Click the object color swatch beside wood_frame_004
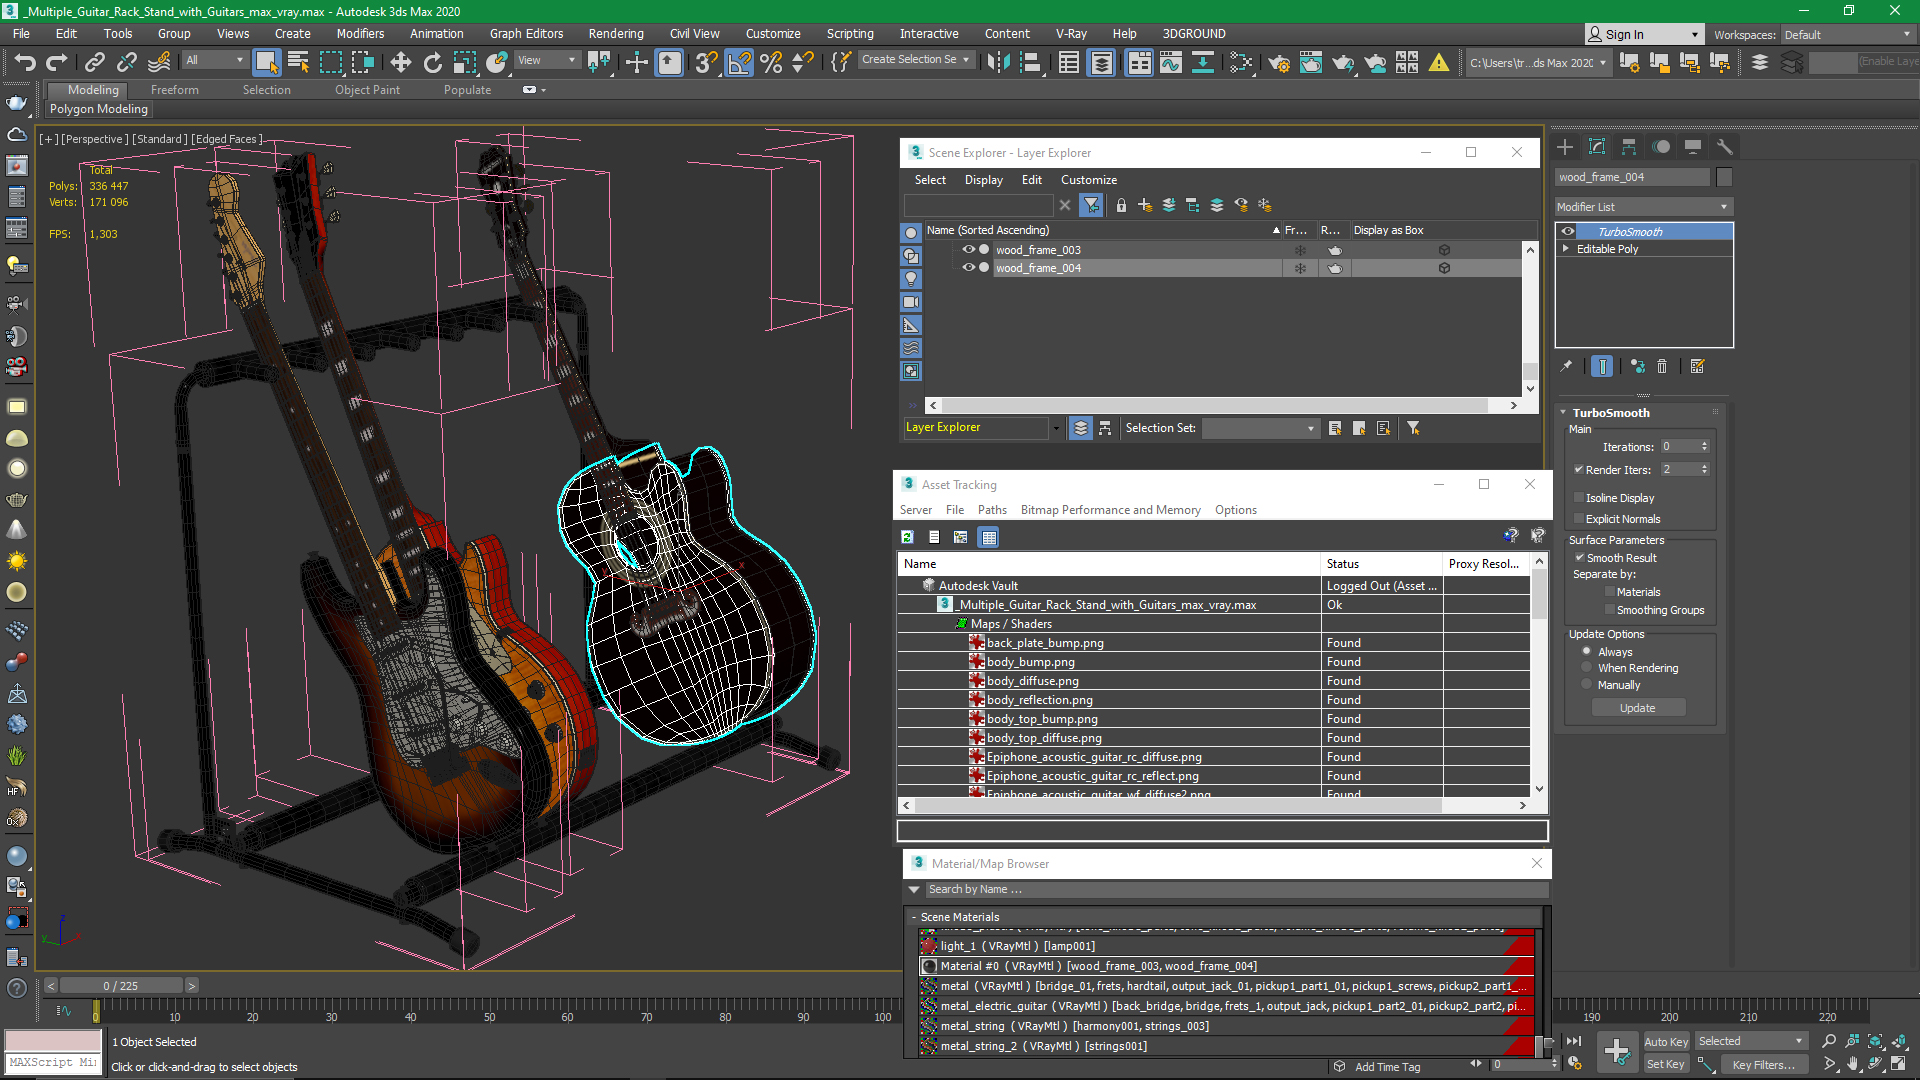 [1724, 177]
